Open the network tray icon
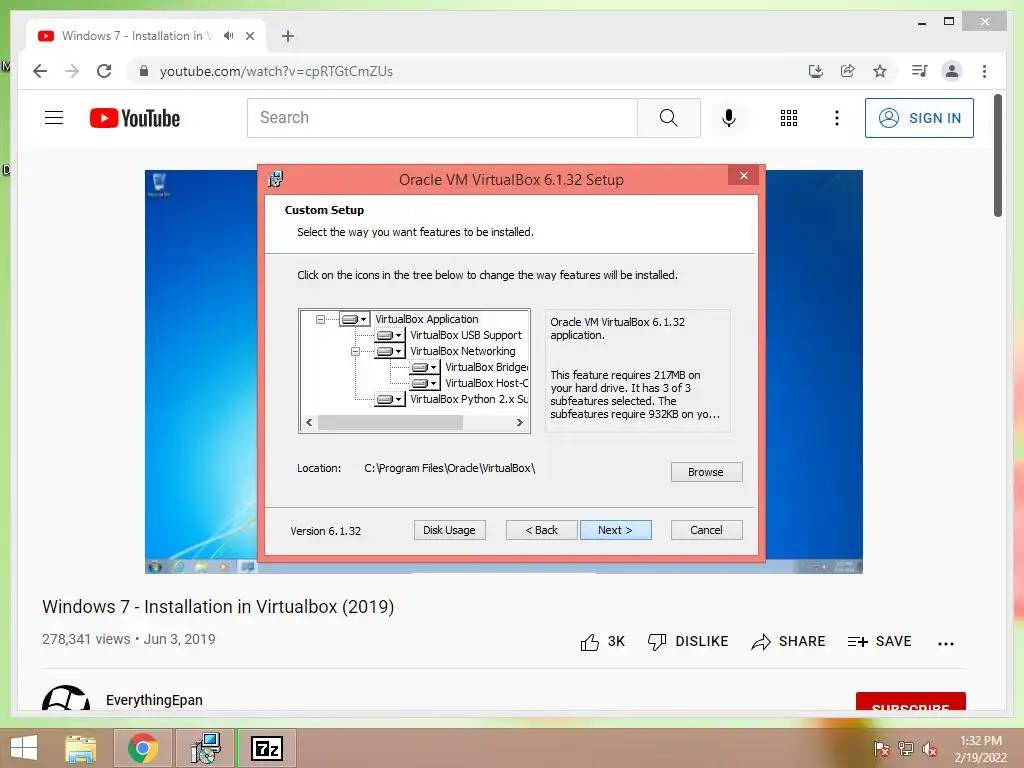 coord(906,748)
